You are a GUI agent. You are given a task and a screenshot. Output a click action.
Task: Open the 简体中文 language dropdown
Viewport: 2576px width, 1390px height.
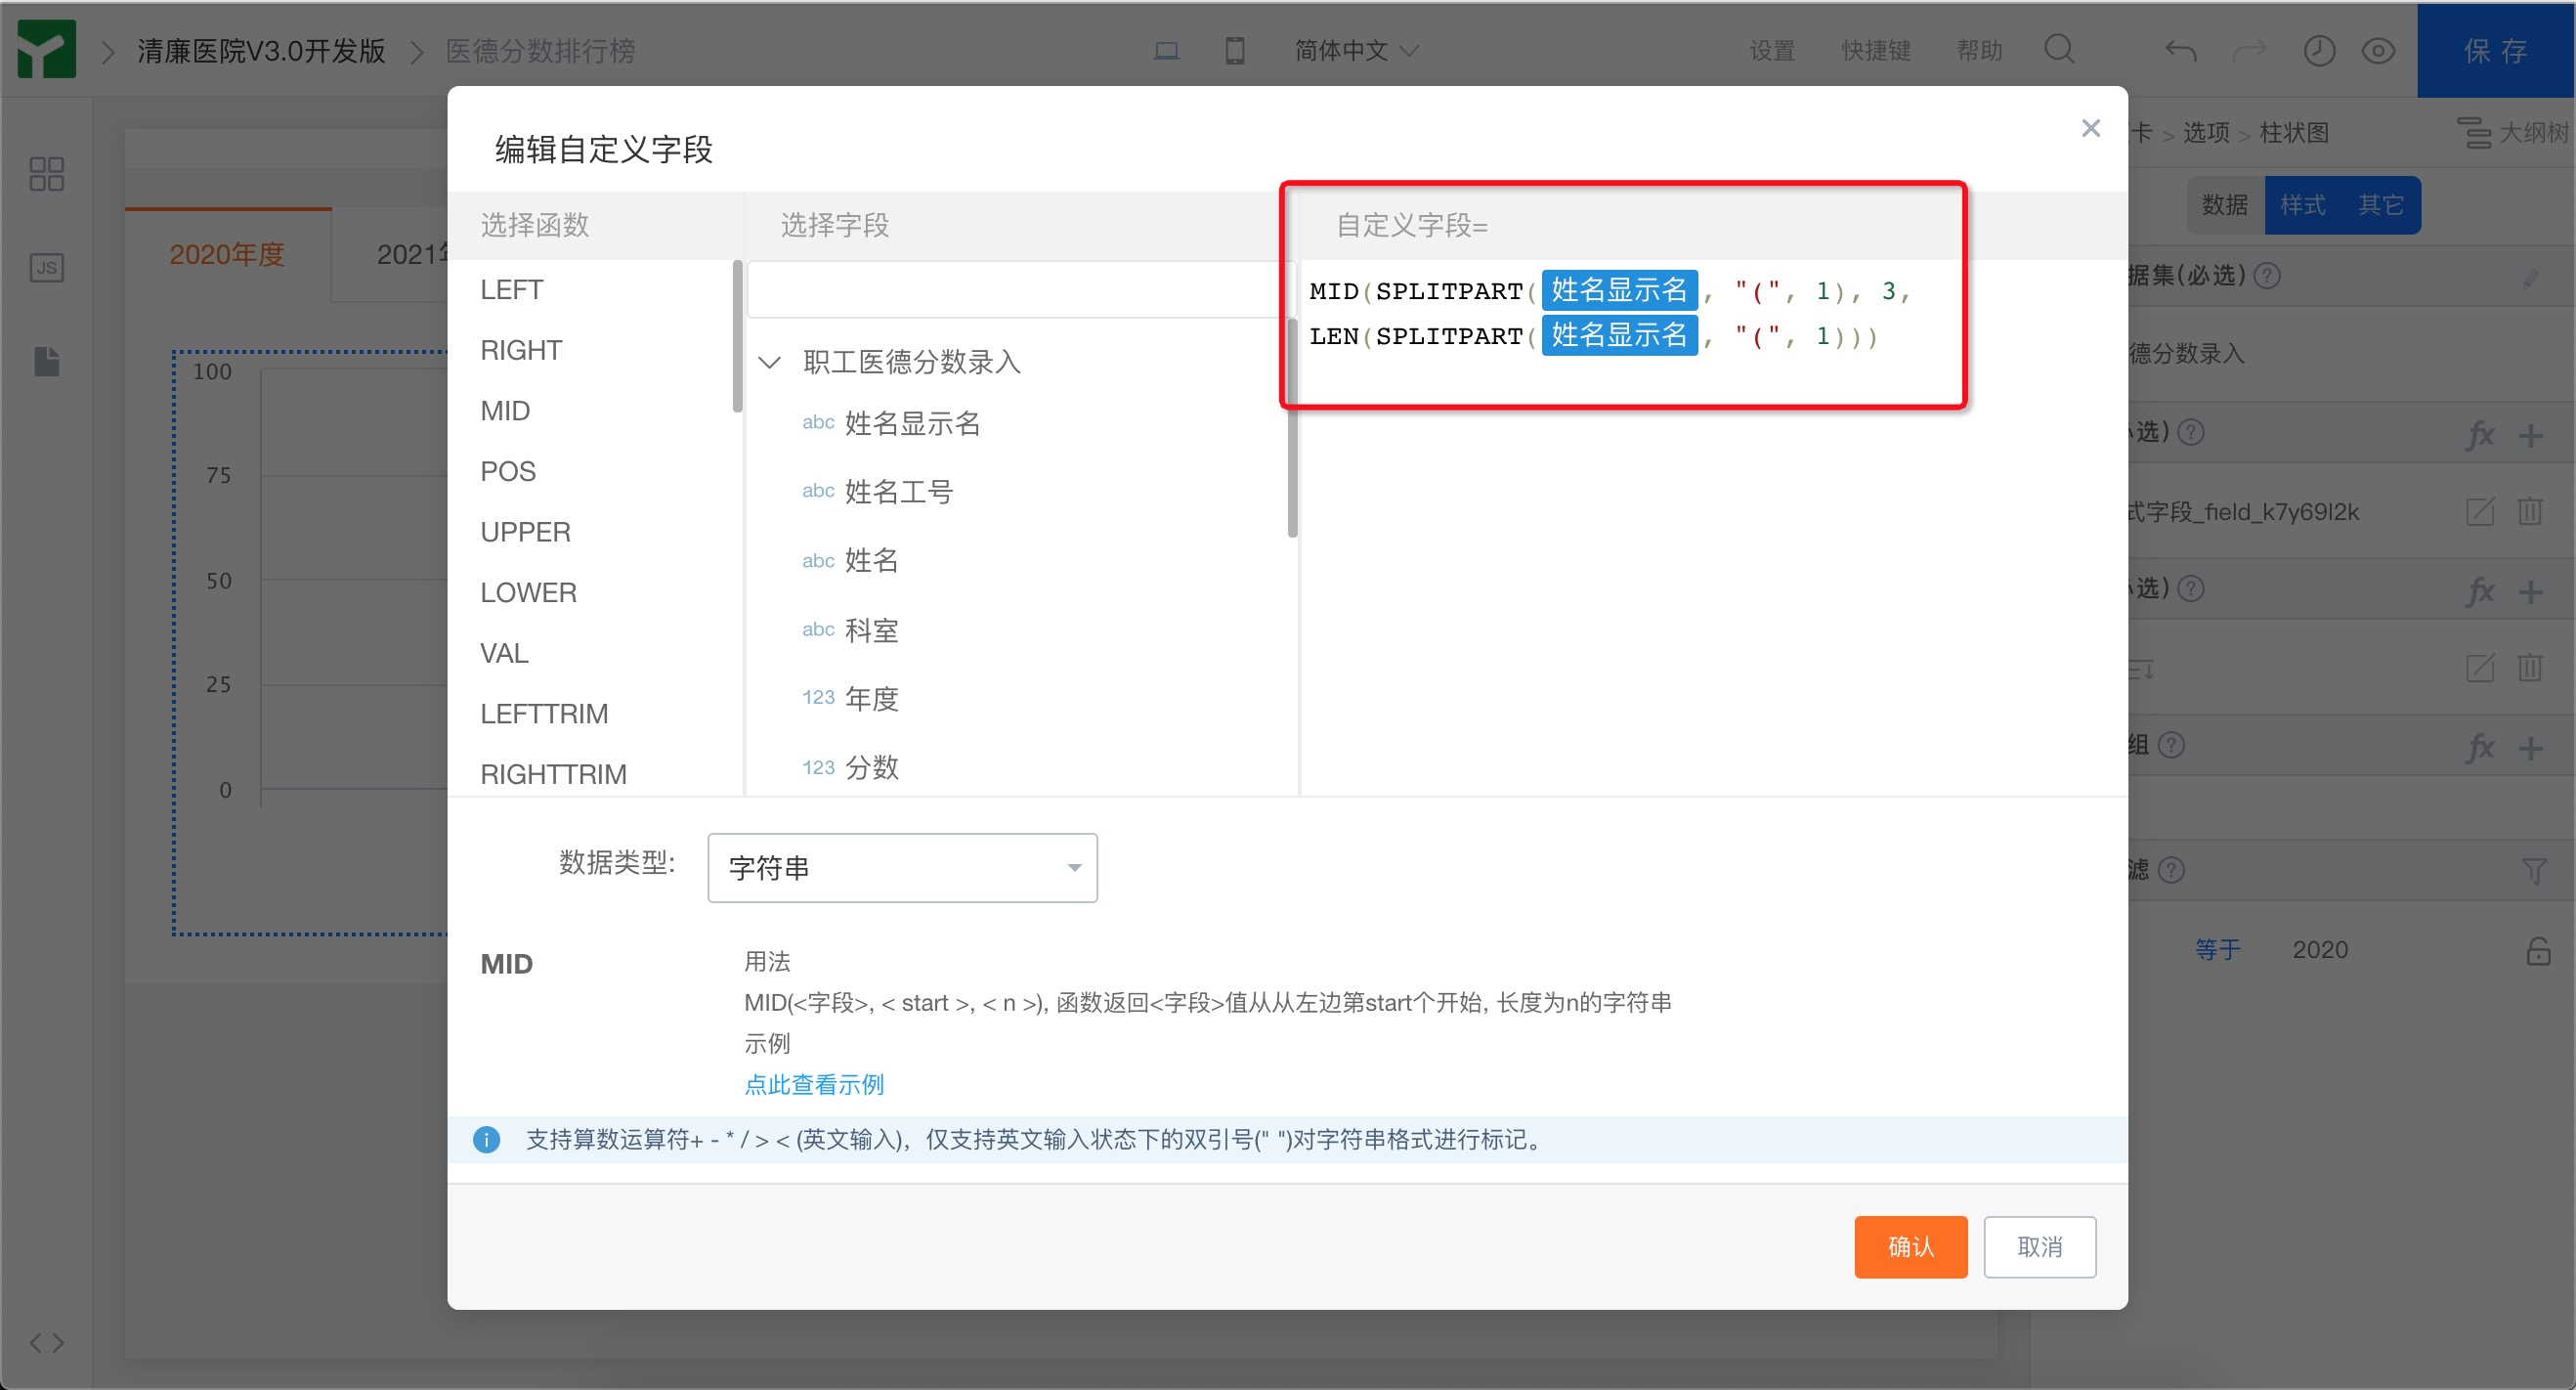pyautogui.click(x=1355, y=50)
